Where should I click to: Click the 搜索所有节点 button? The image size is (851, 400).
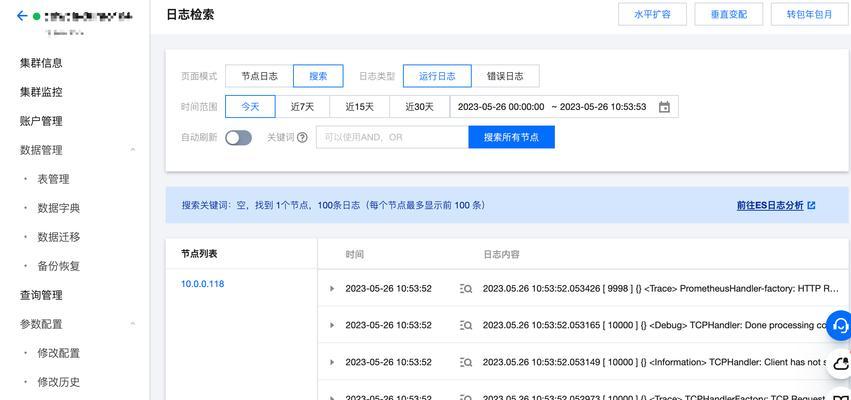pyautogui.click(x=511, y=137)
